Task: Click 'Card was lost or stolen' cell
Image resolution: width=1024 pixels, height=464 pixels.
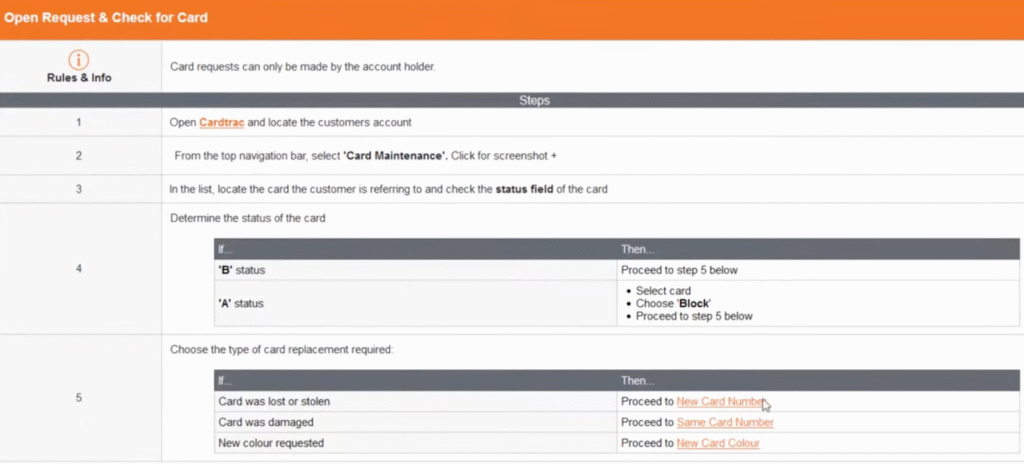Action: click(x=274, y=401)
